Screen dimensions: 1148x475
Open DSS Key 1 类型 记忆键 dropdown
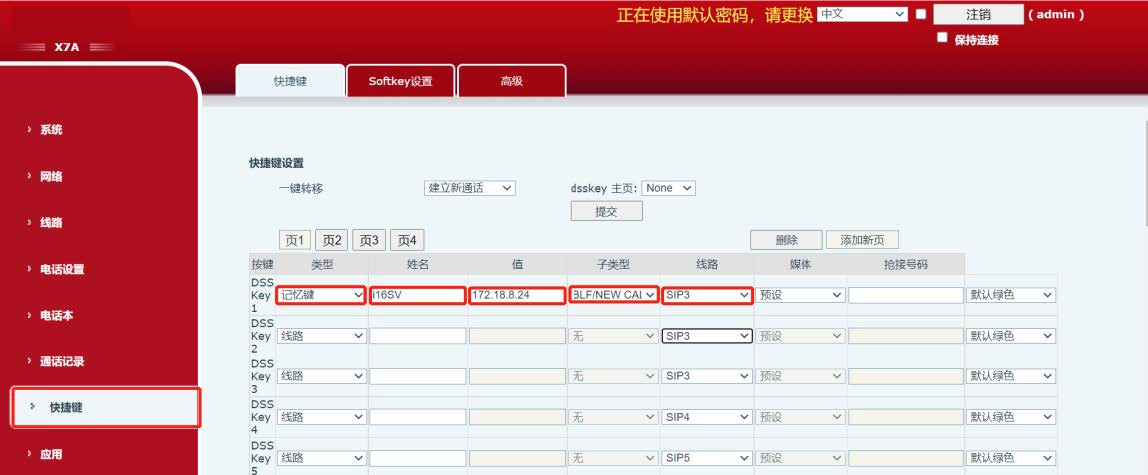pos(321,296)
